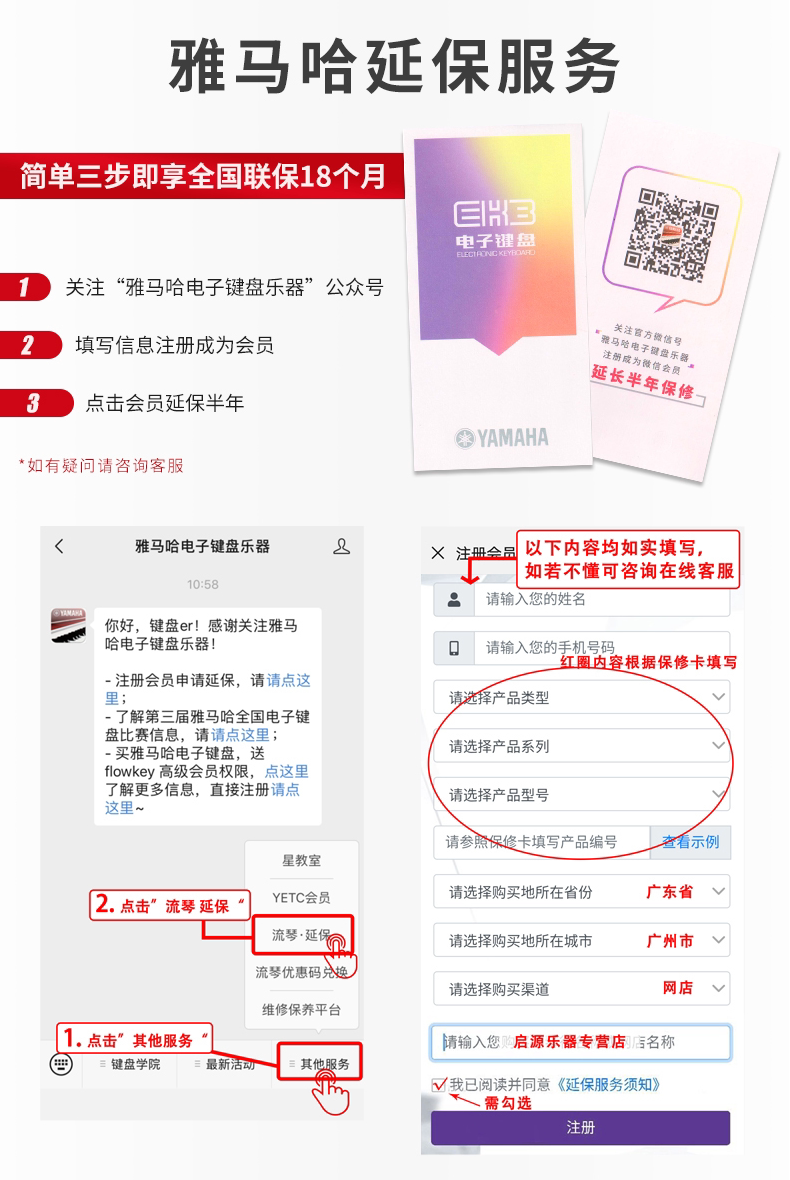Tap the Yamaha account avatar
Image resolution: width=790 pixels, height=1180 pixels.
(68, 625)
